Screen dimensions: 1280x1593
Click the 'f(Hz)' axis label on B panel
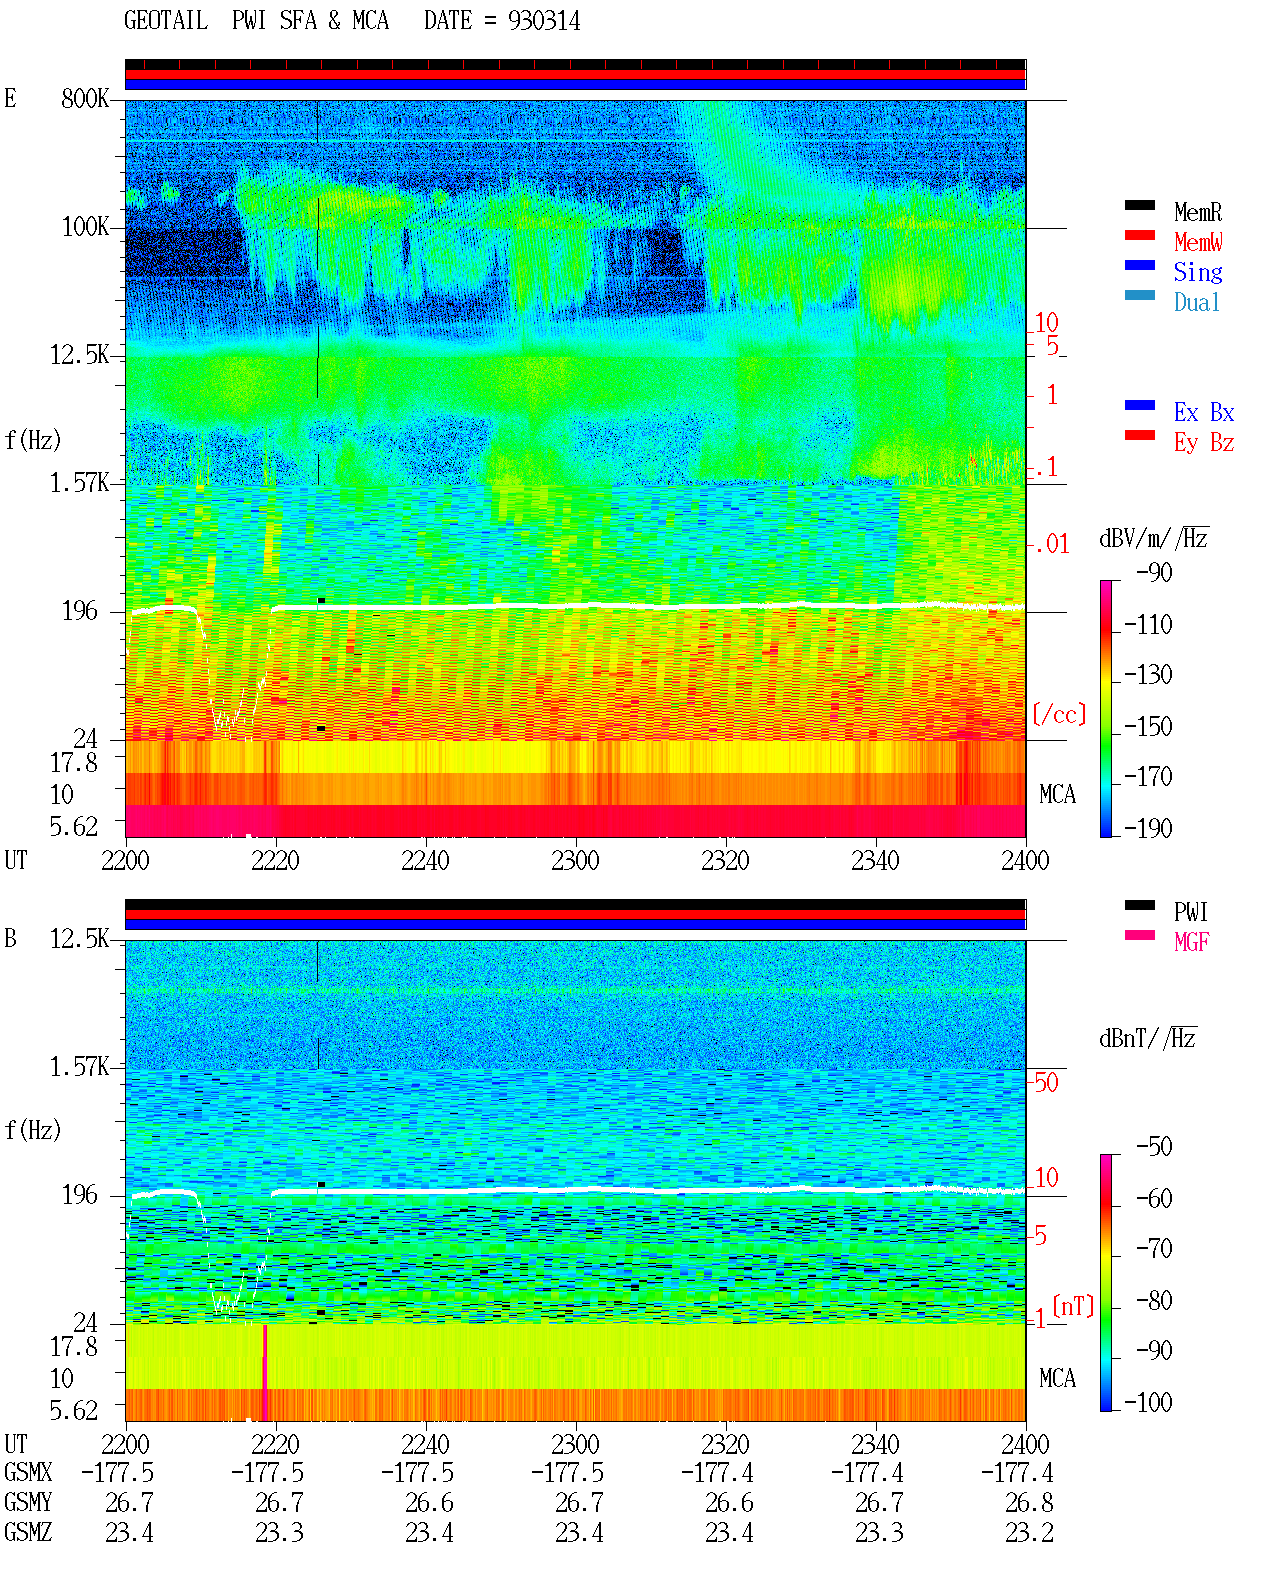pyautogui.click(x=33, y=1130)
